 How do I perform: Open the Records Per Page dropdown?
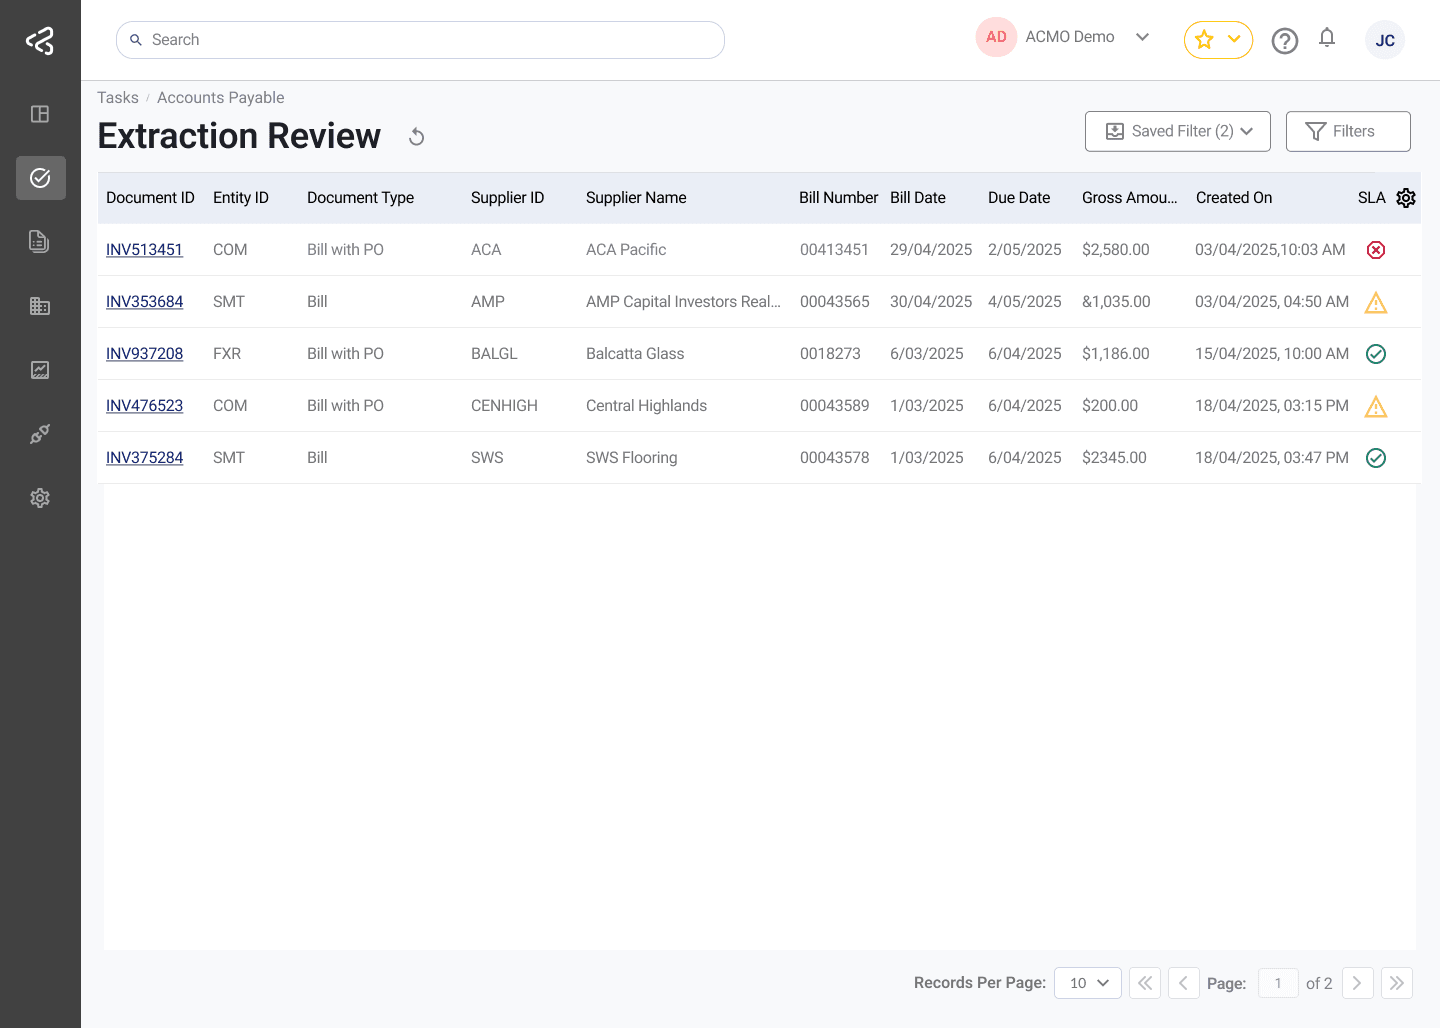pyautogui.click(x=1087, y=983)
